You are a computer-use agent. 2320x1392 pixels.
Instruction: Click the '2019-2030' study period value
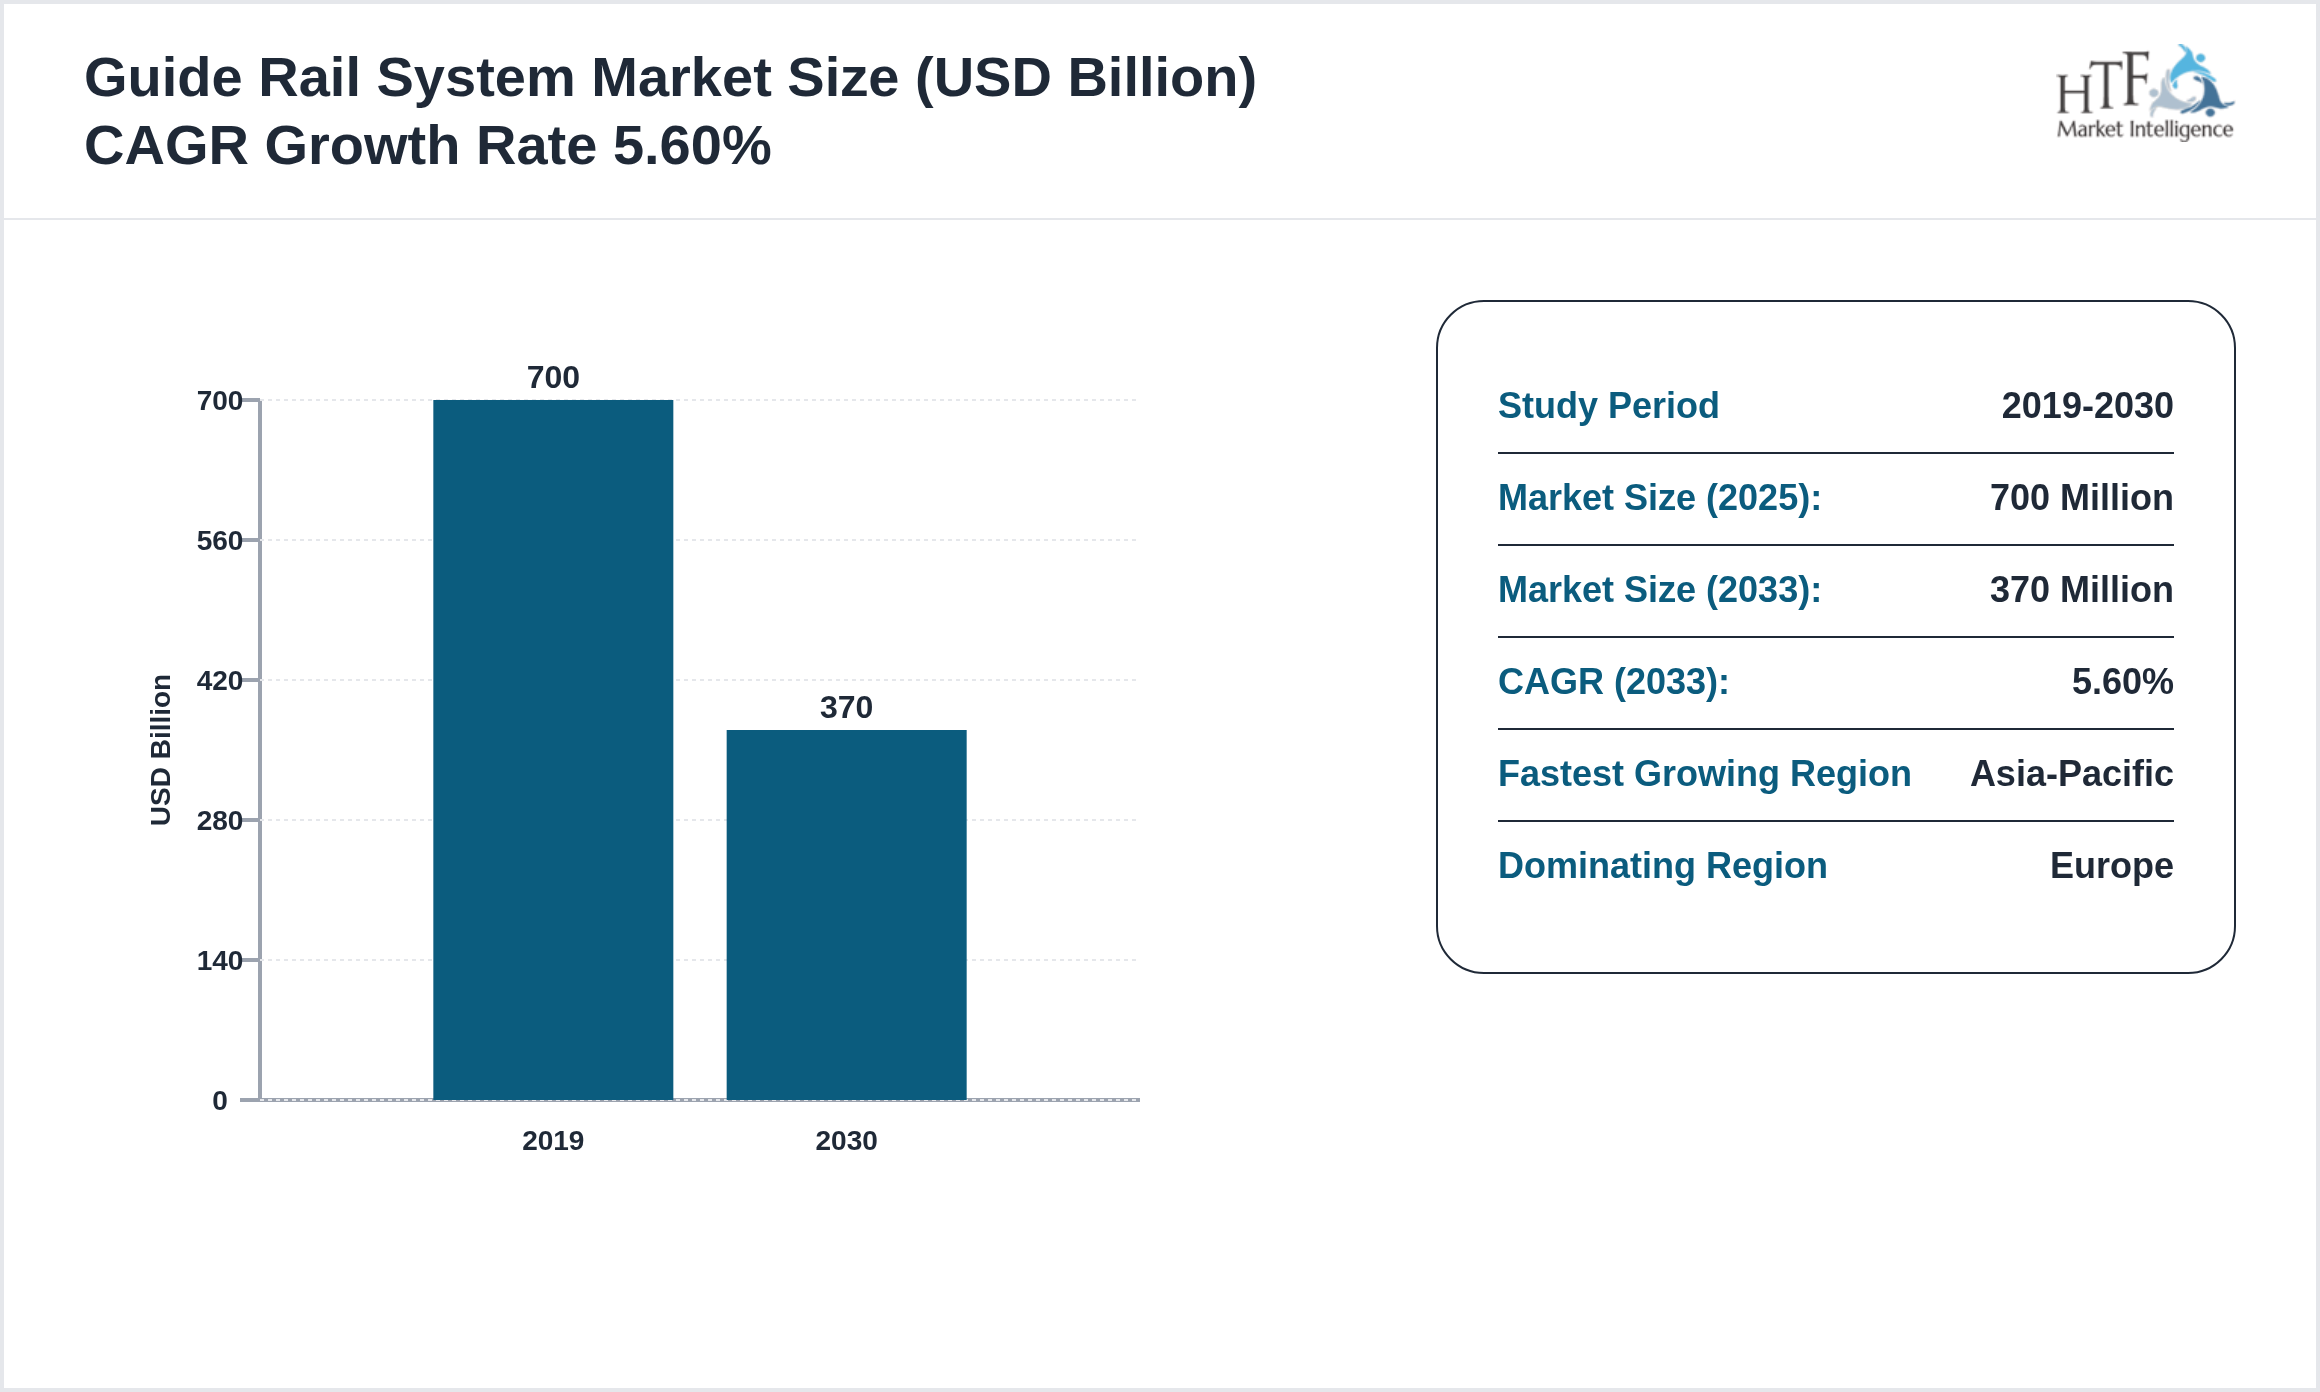pos(2087,406)
